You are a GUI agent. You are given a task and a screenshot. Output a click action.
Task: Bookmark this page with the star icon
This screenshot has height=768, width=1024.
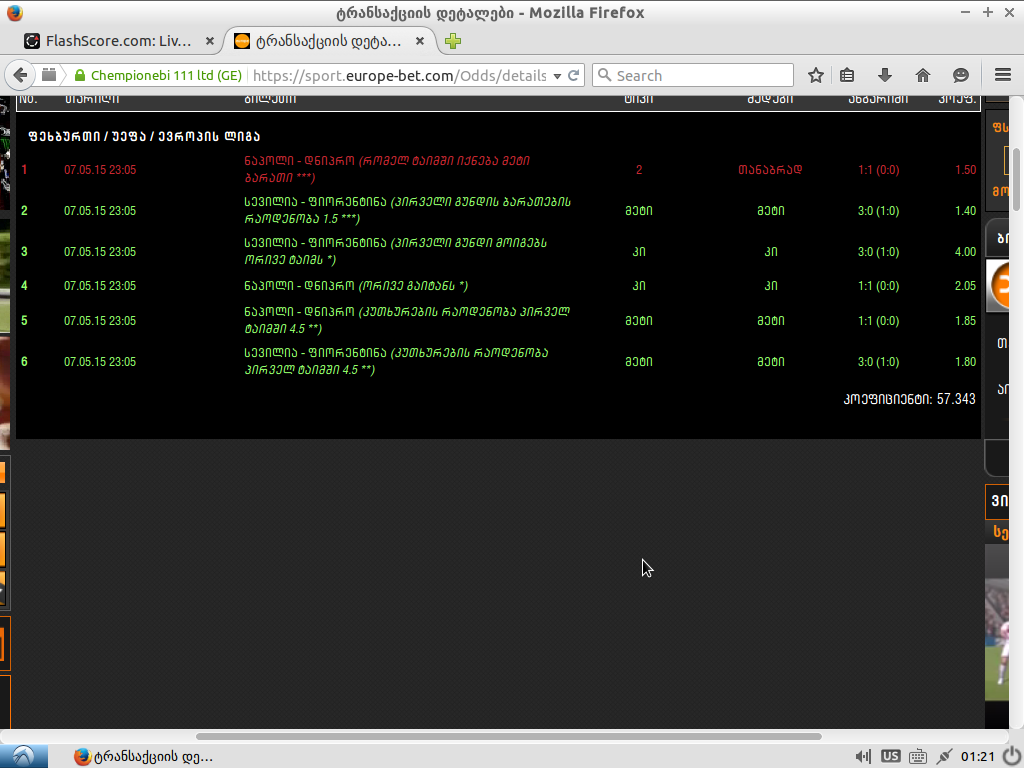point(816,75)
